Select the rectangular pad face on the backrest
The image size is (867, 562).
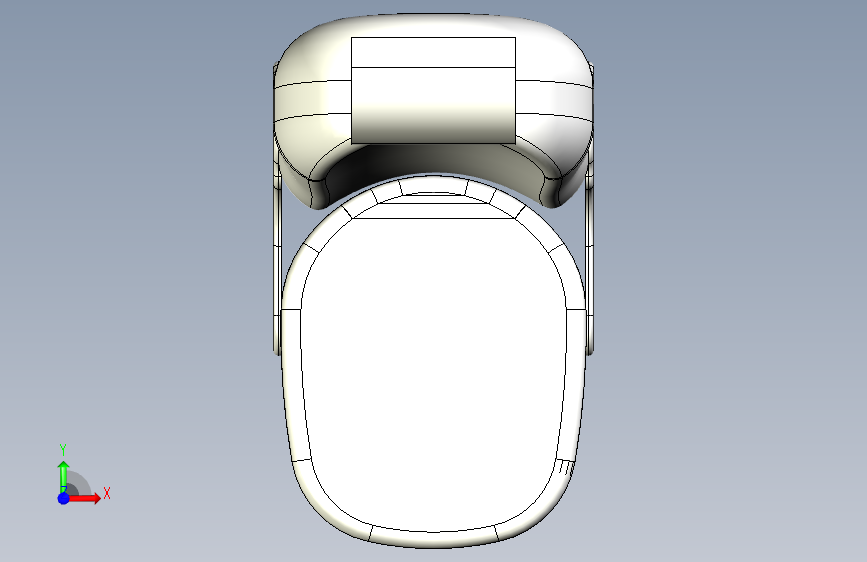[x=434, y=105]
